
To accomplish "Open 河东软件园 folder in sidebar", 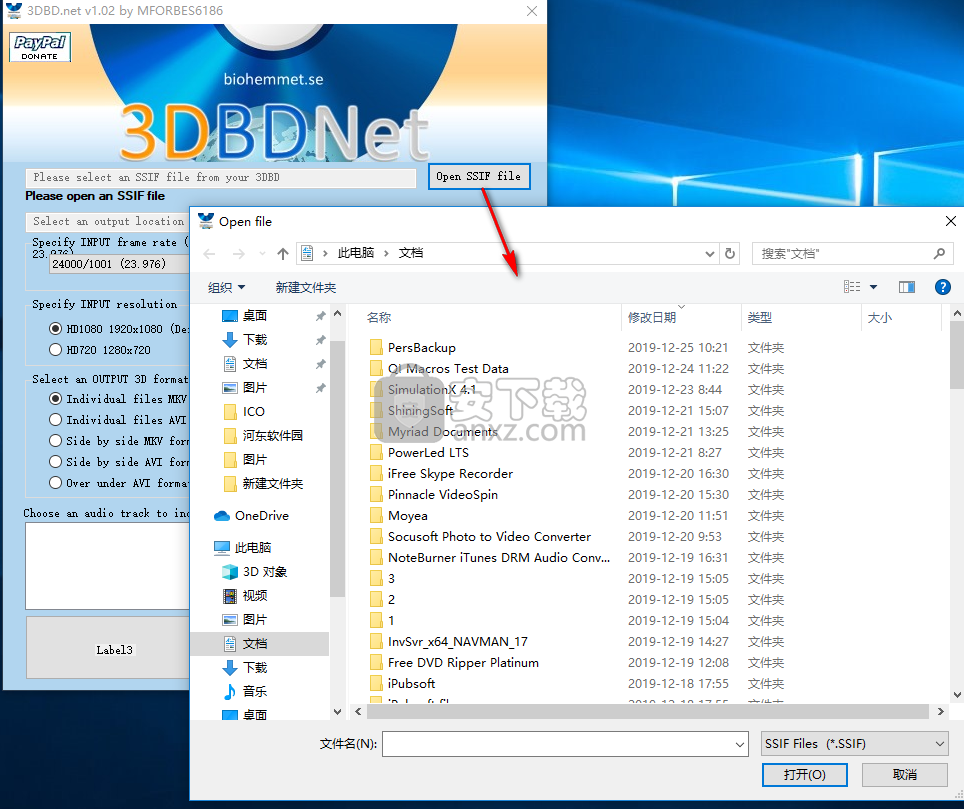I will [272, 435].
